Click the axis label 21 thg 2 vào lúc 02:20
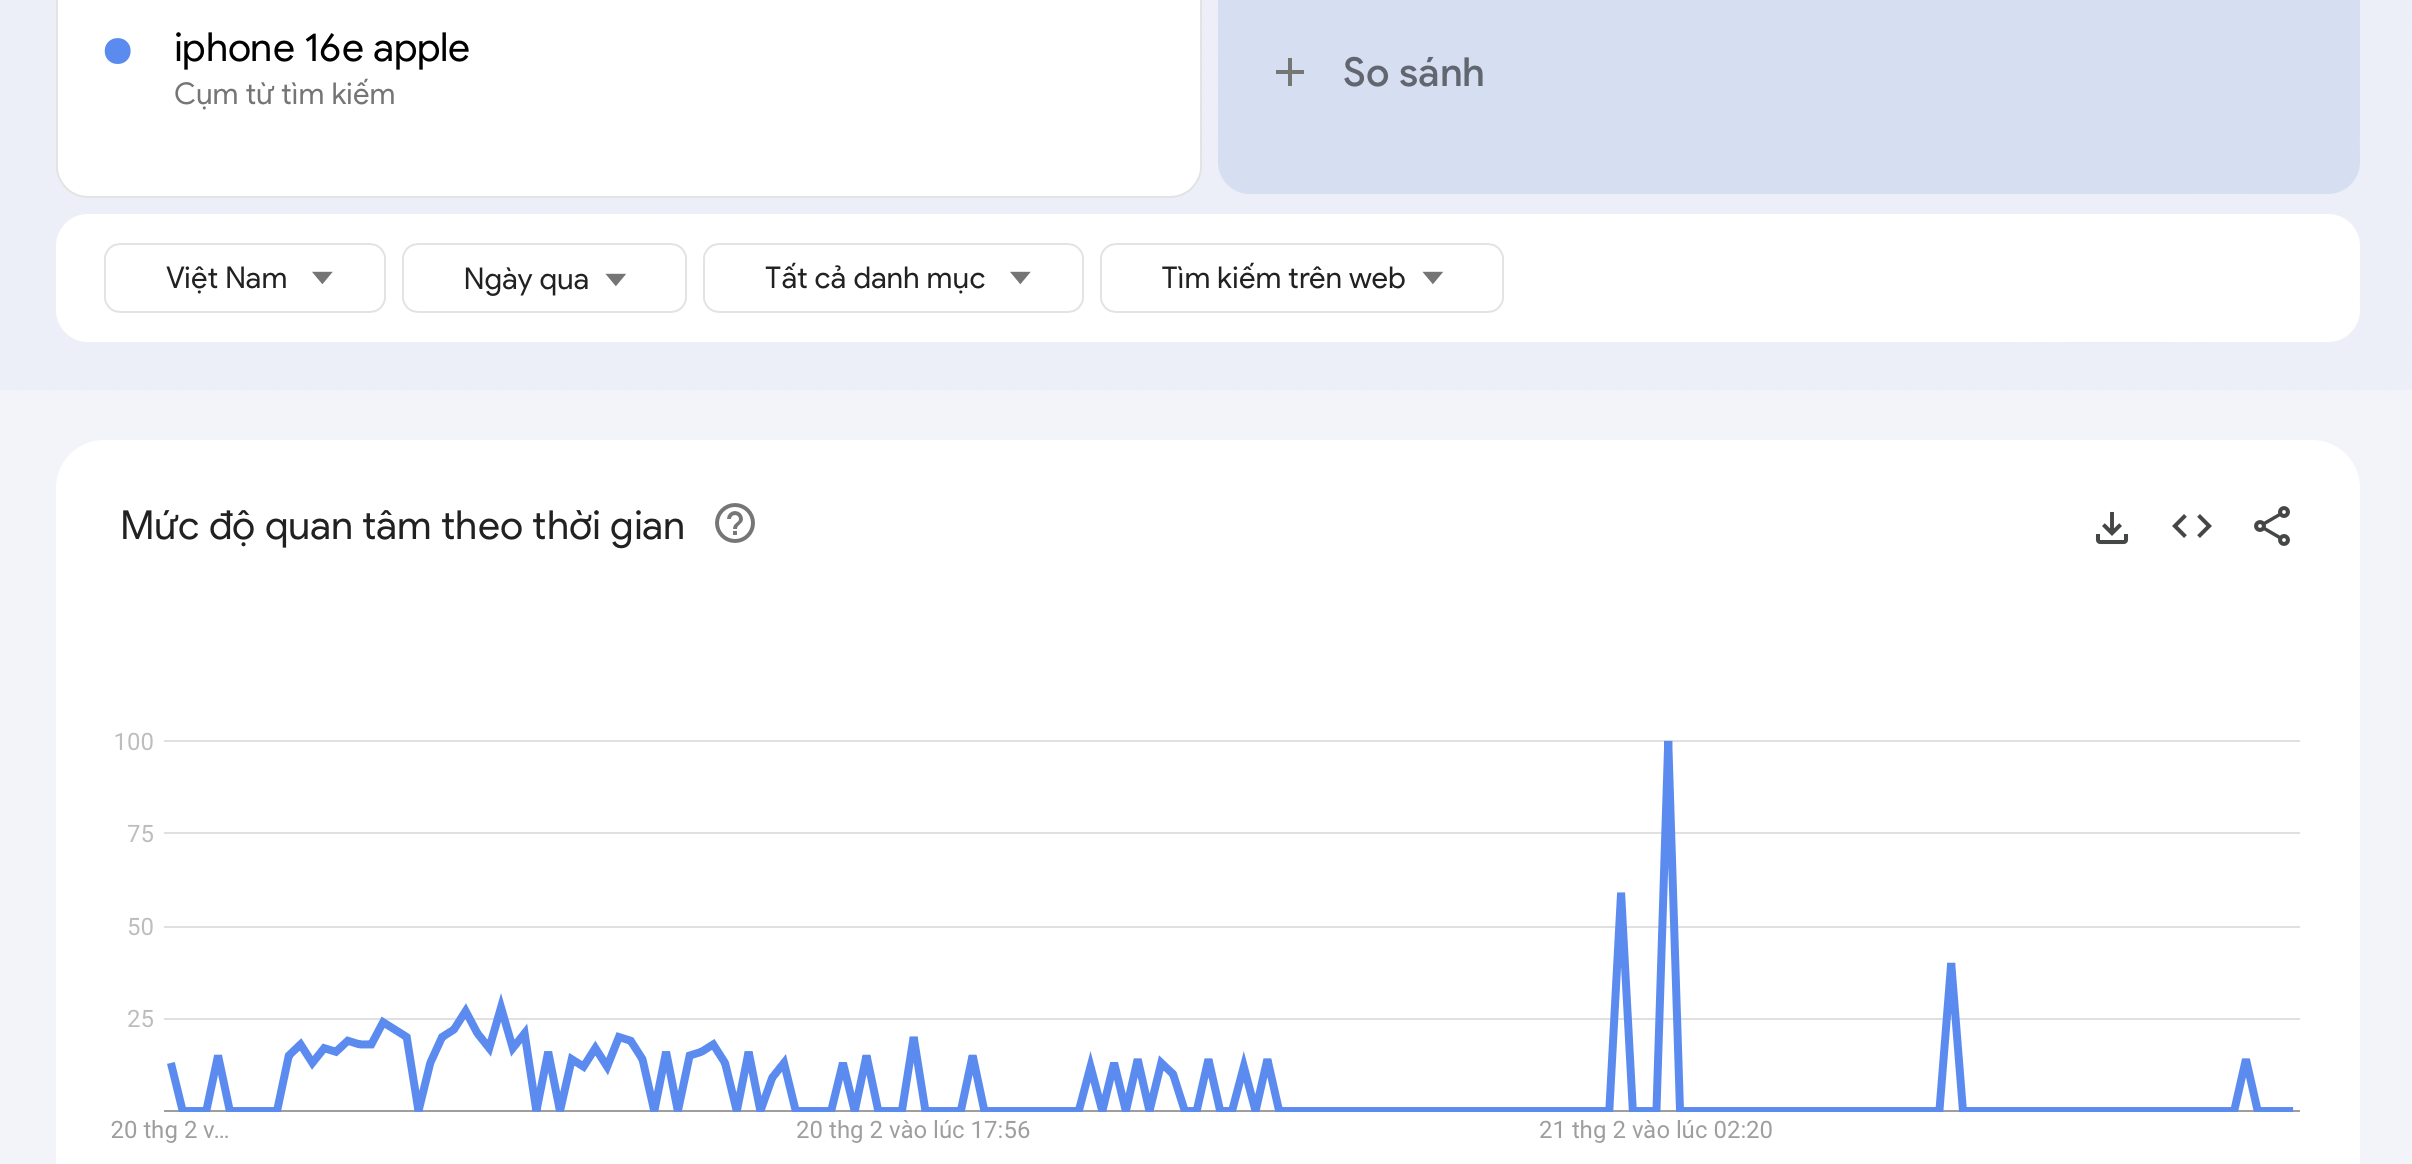 pyautogui.click(x=1656, y=1130)
